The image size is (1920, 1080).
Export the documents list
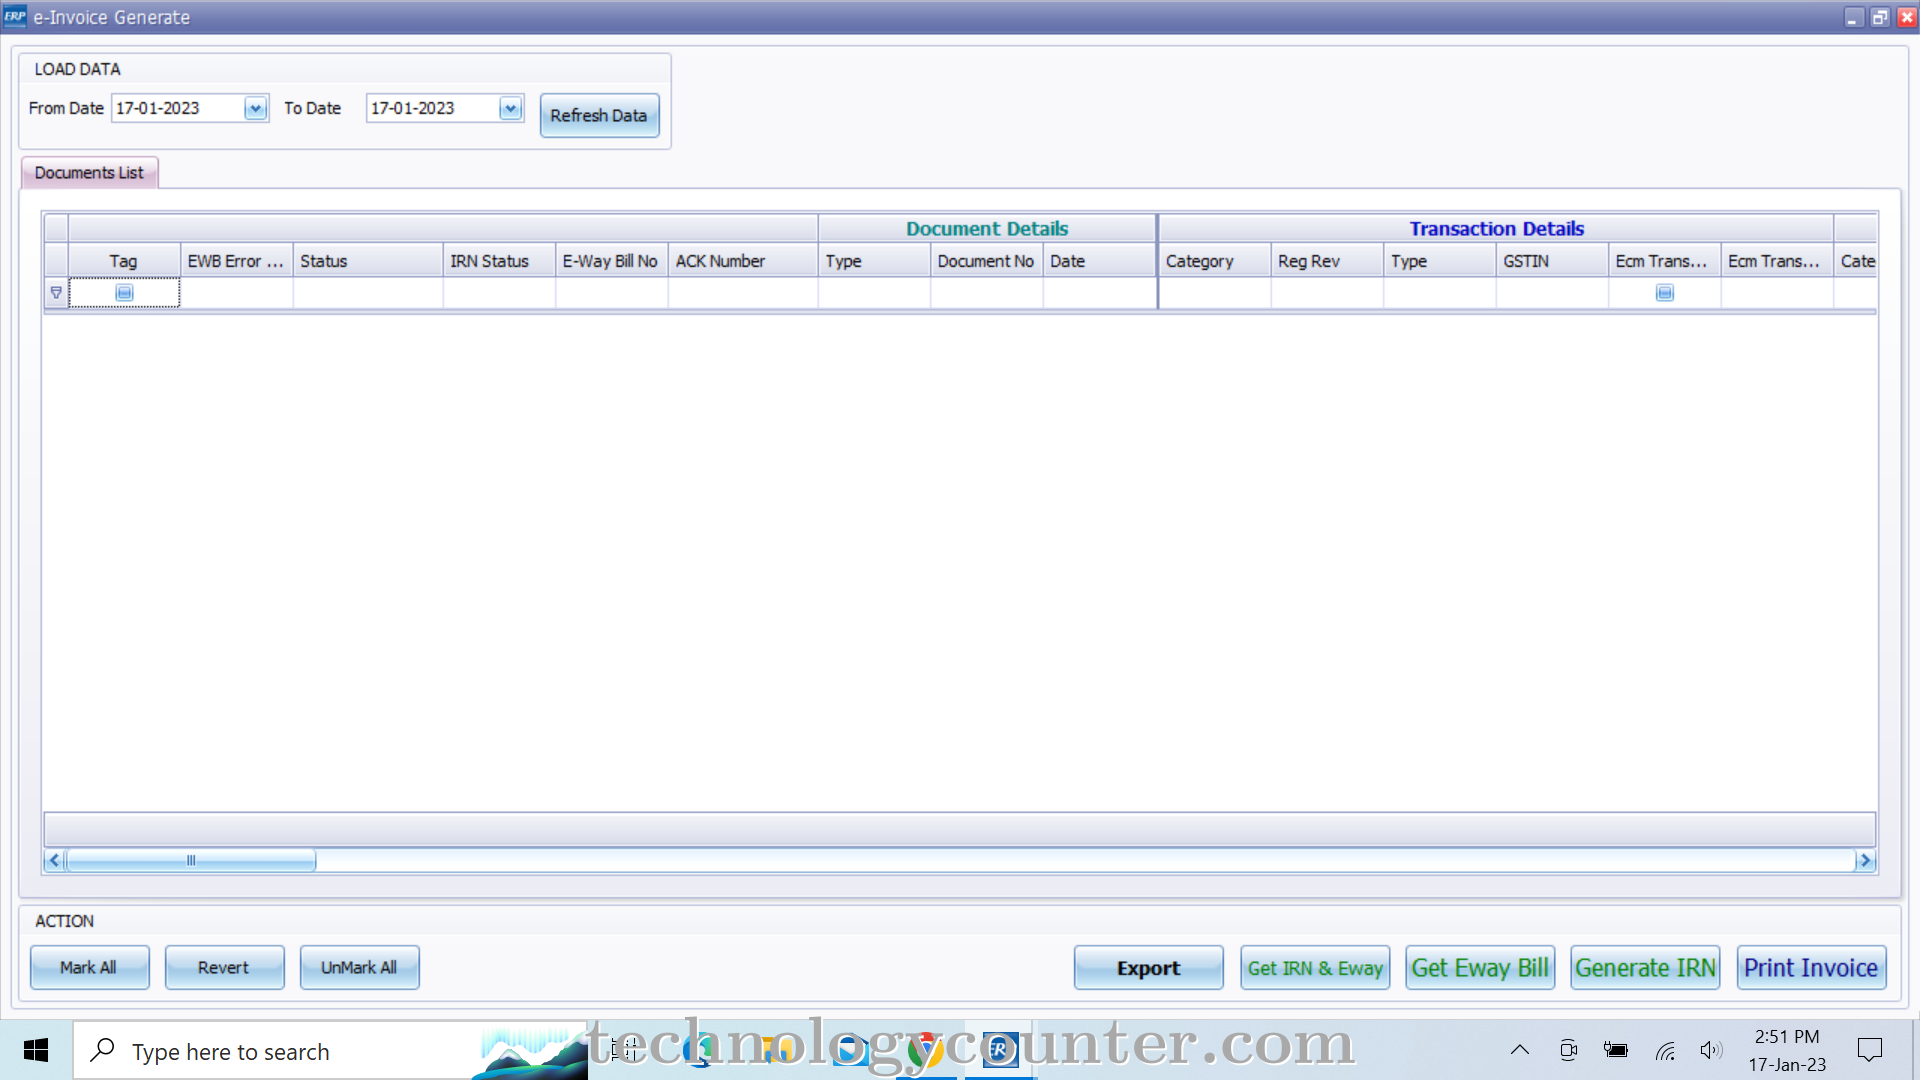1148,967
